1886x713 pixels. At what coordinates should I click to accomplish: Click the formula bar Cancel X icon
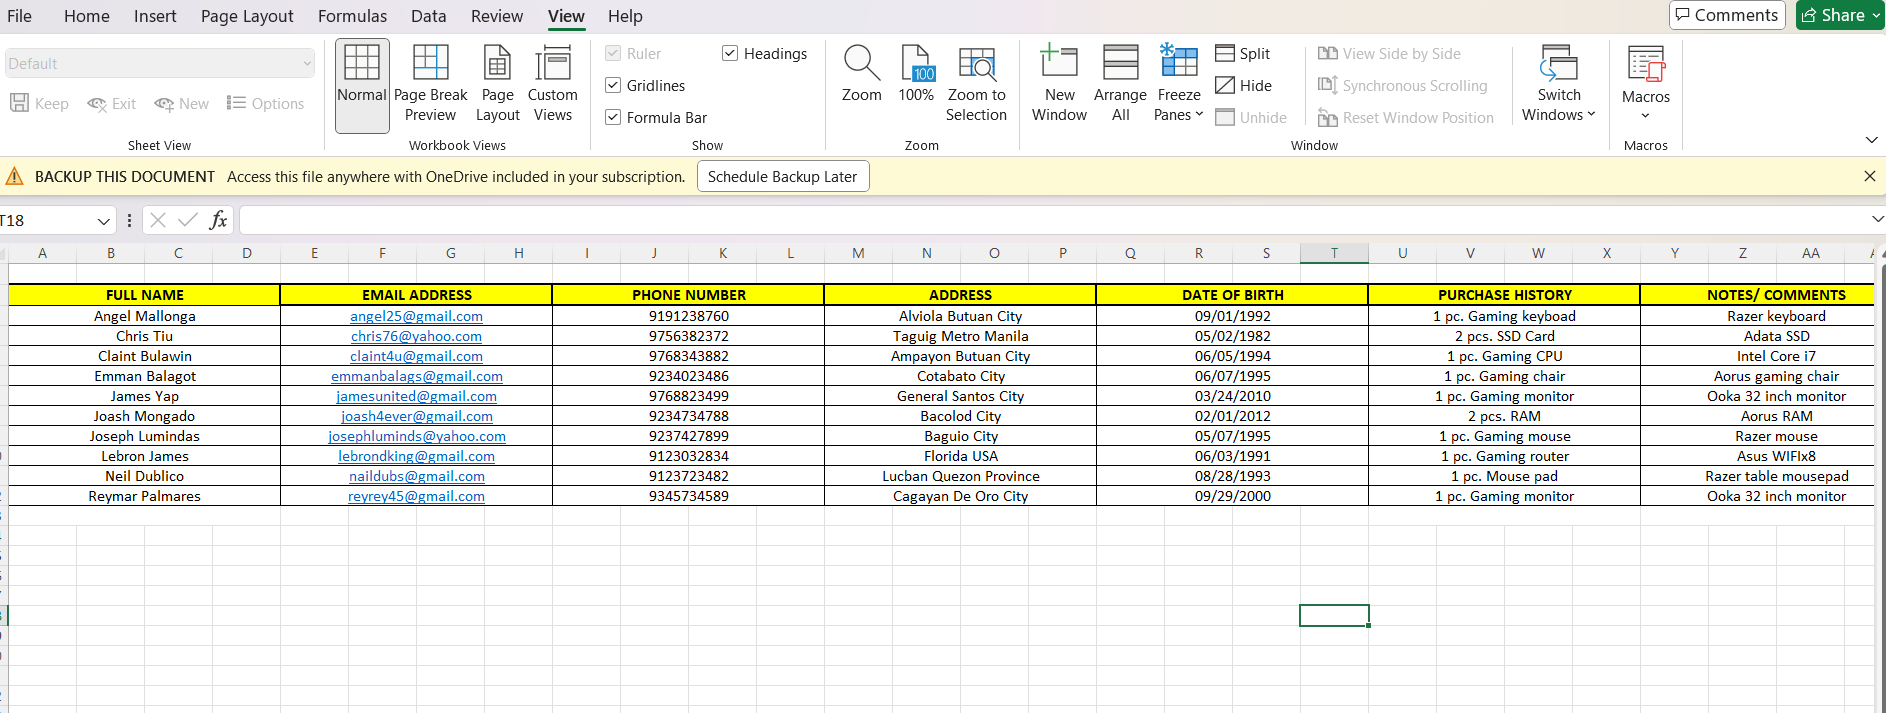coord(157,220)
